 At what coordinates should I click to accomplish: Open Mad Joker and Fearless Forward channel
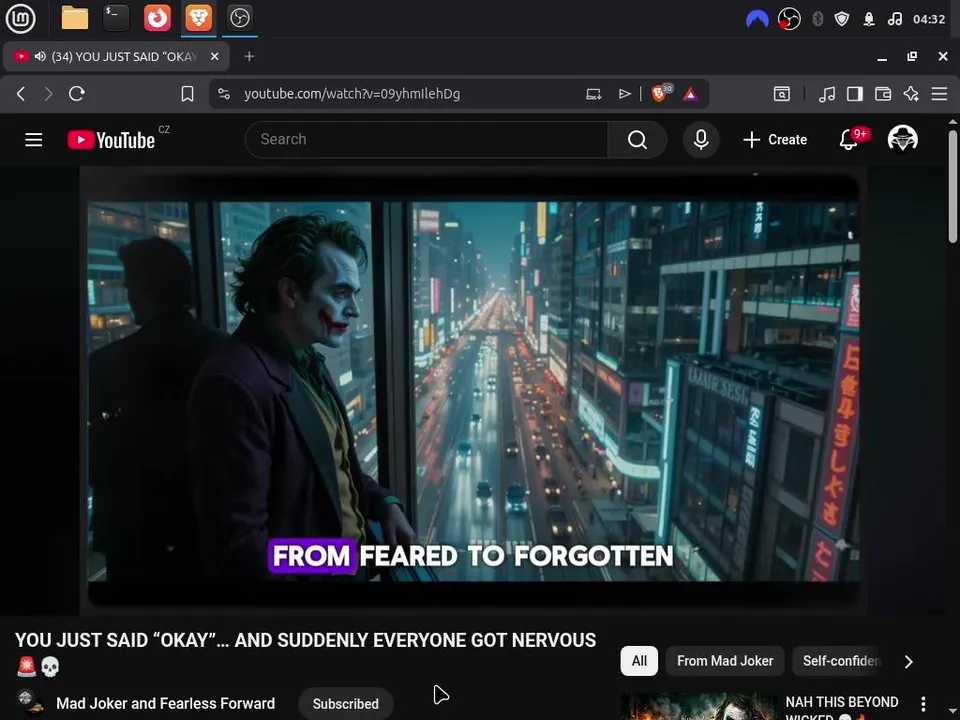coord(165,703)
